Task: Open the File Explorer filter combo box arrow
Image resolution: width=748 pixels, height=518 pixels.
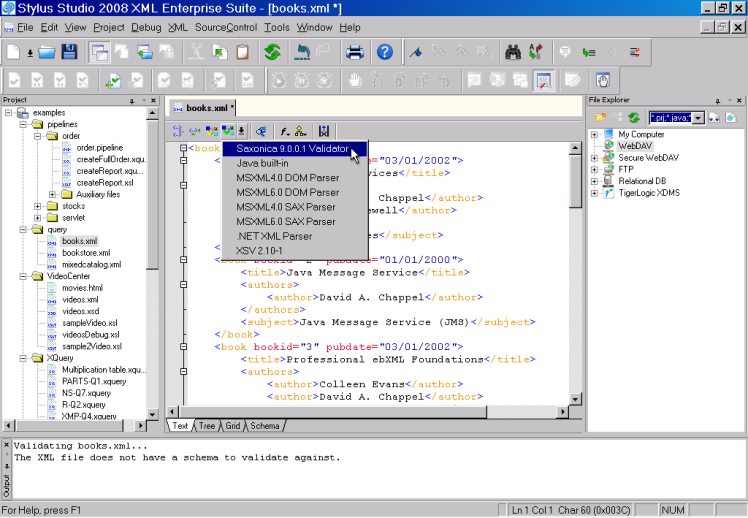Action: coord(699,118)
